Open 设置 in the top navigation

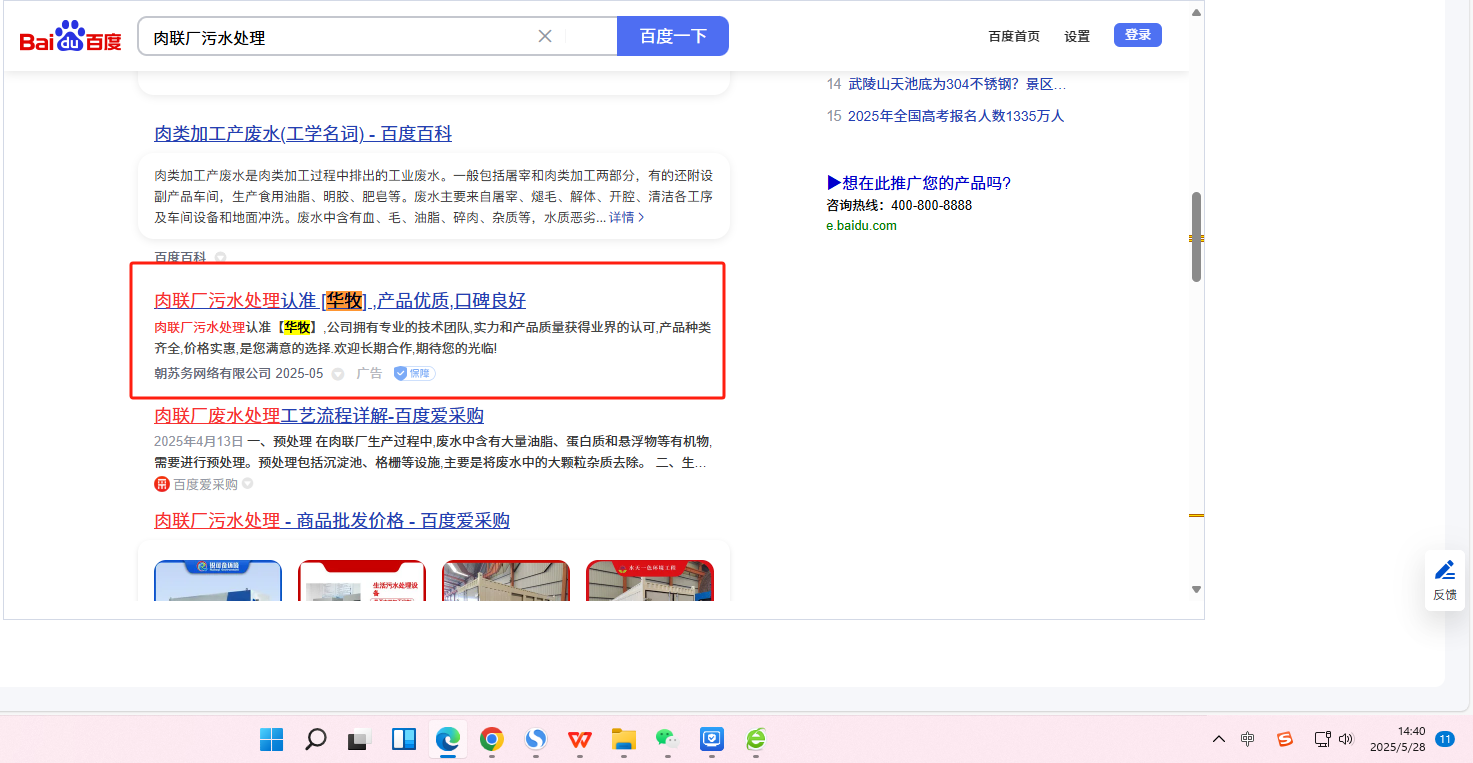1077,36
